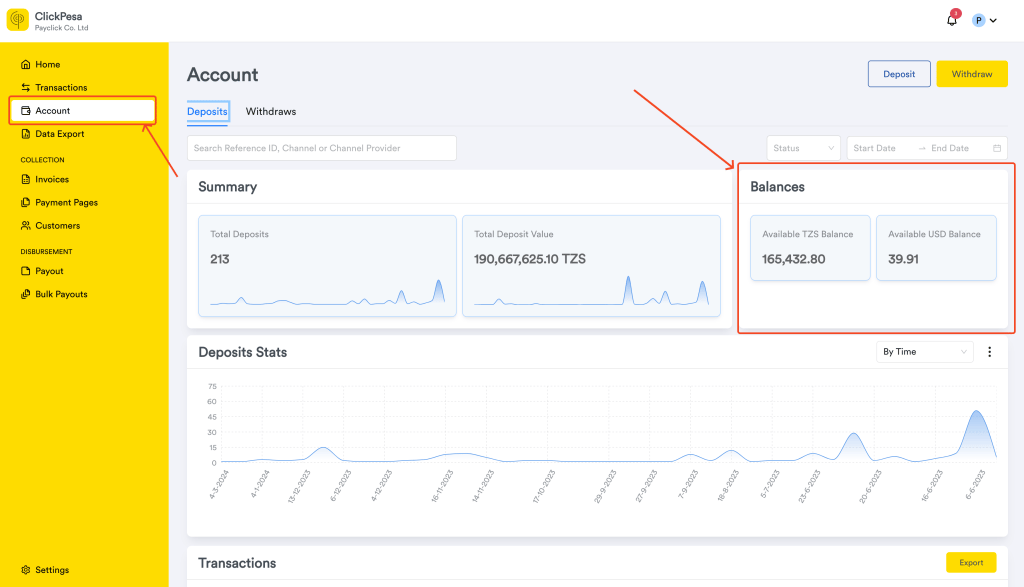1024x587 pixels.
Task: Click the Available USD Balance card
Action: coord(936,248)
